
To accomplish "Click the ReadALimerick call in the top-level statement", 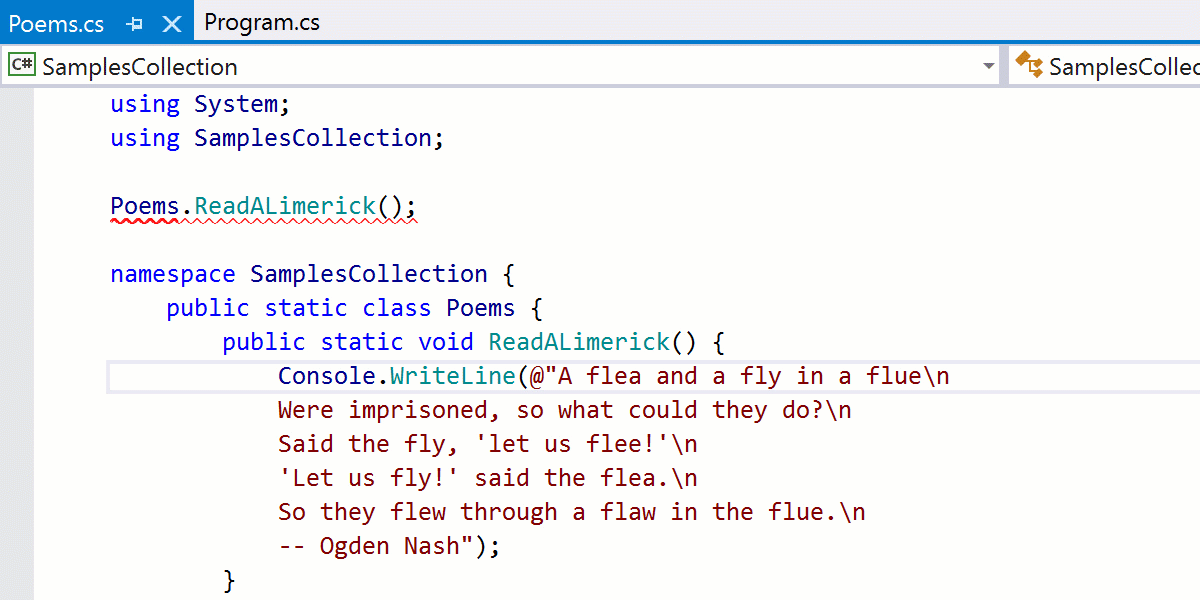I will pyautogui.click(x=285, y=206).
